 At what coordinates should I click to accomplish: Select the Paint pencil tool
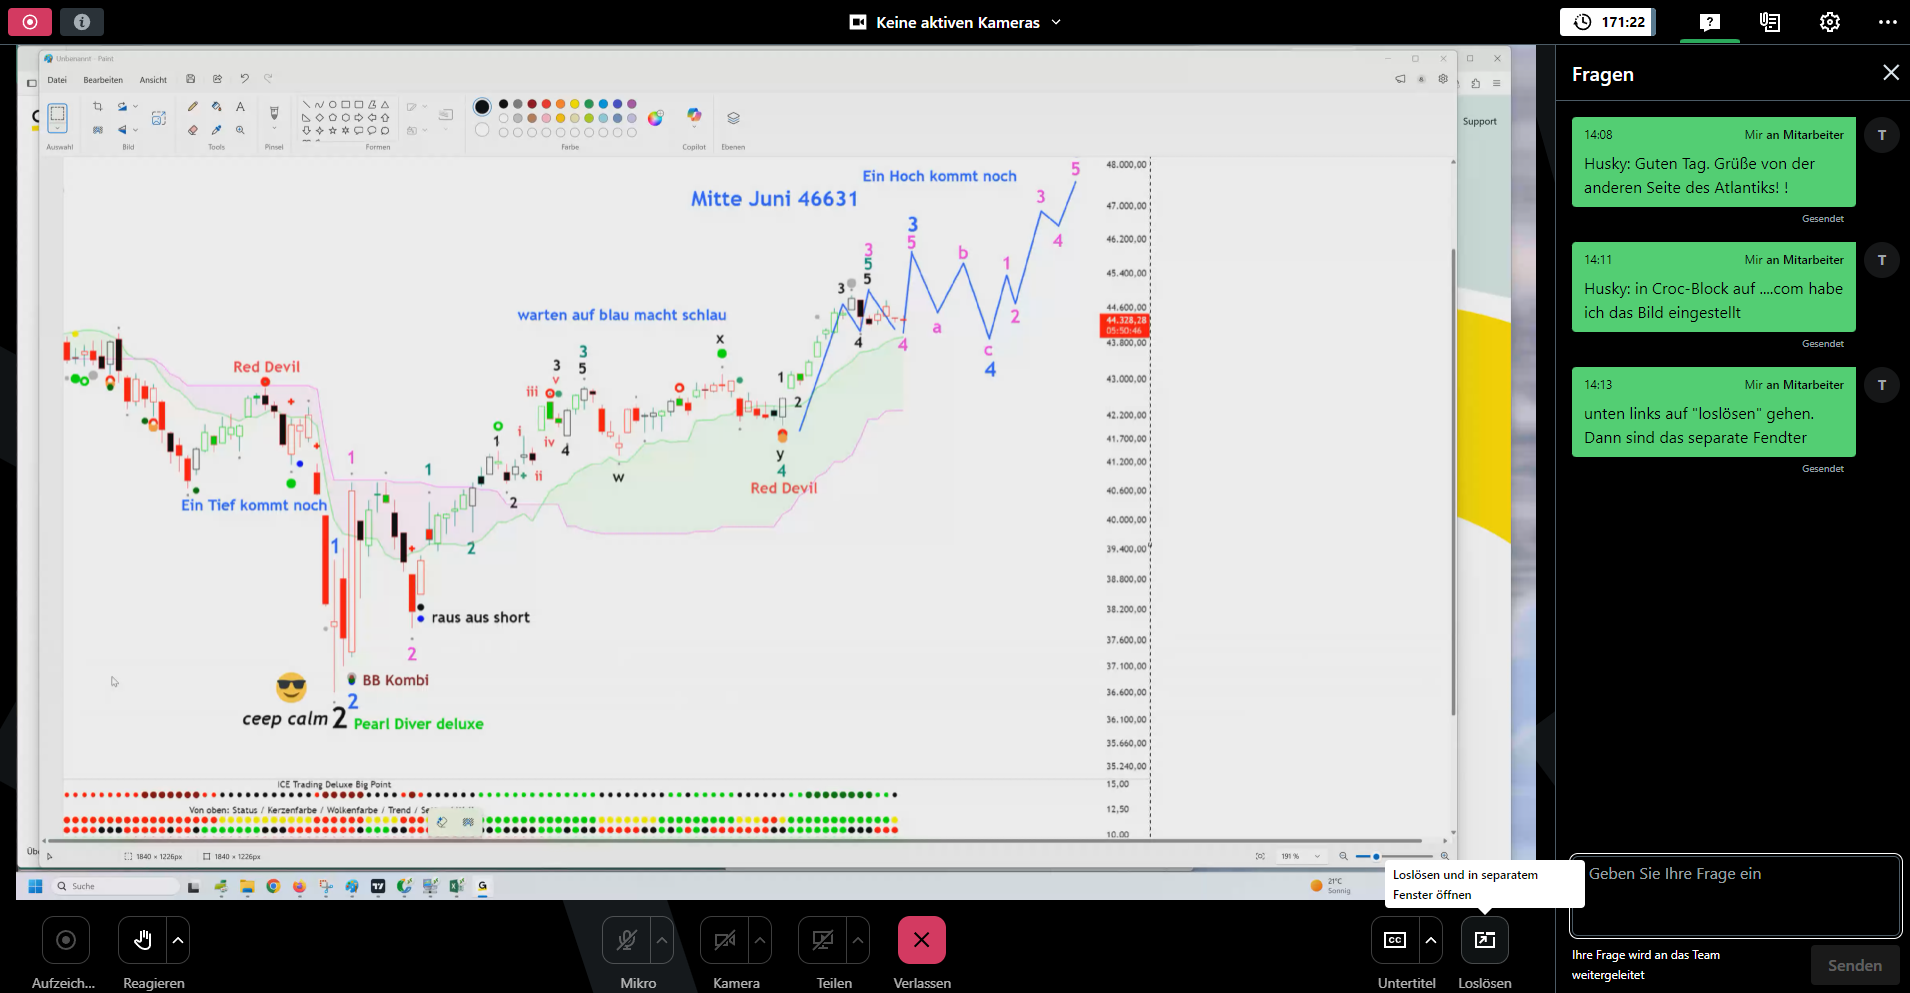point(193,106)
